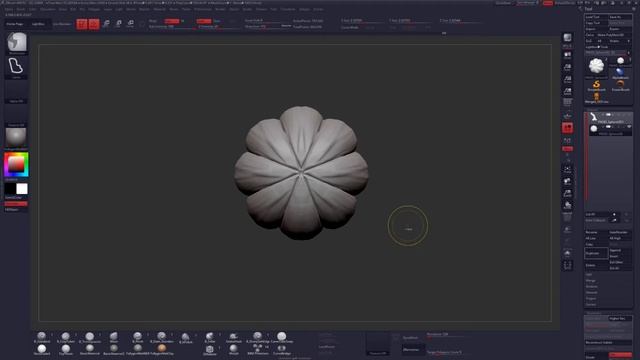
Task: Open the Preferences menu
Action: [202, 9]
